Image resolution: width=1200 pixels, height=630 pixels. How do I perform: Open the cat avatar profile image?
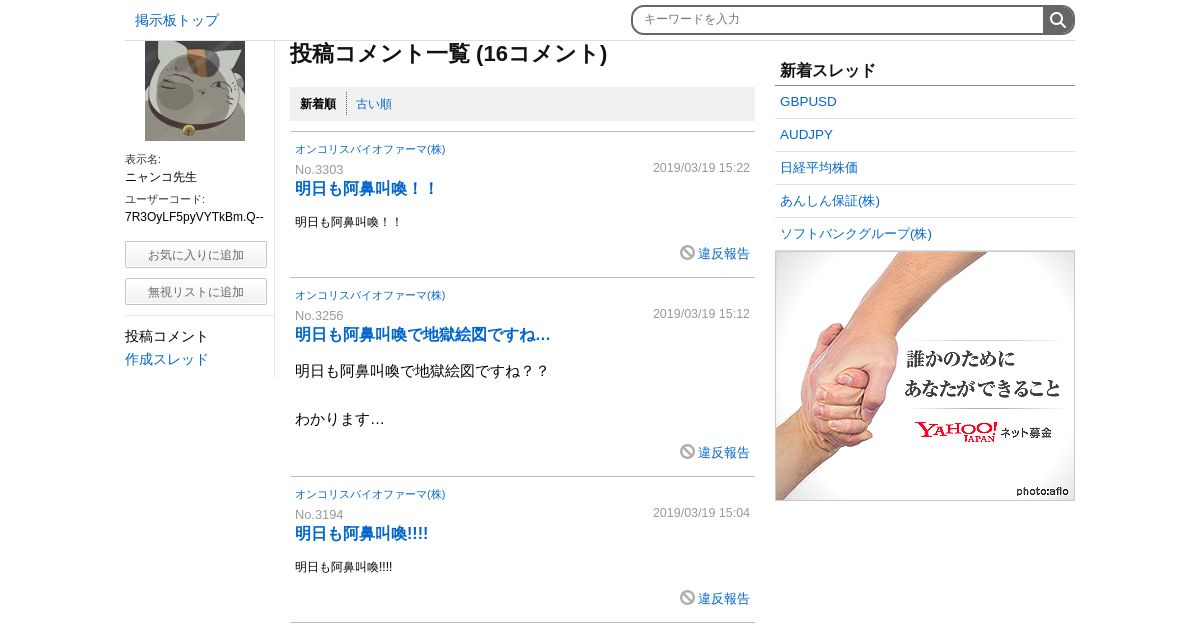pyautogui.click(x=195, y=91)
